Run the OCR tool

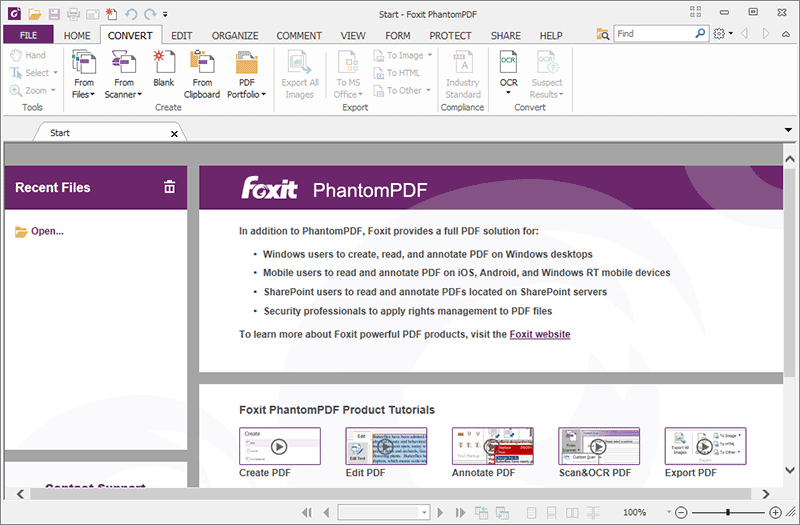coord(508,72)
